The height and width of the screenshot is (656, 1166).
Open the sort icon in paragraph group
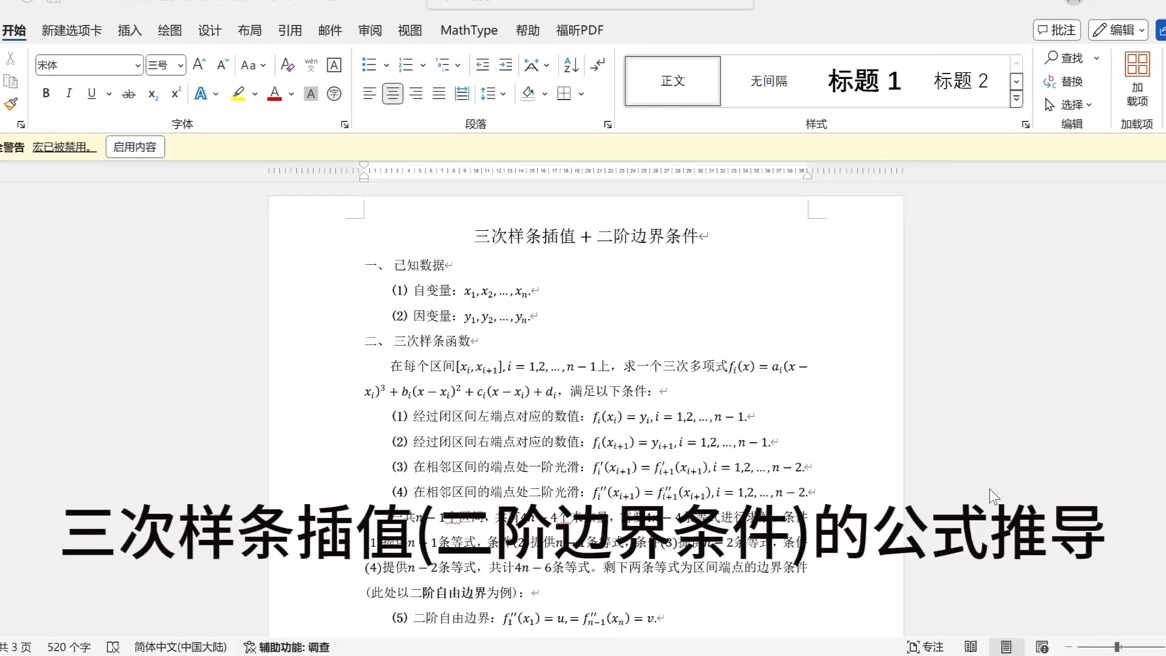point(570,65)
